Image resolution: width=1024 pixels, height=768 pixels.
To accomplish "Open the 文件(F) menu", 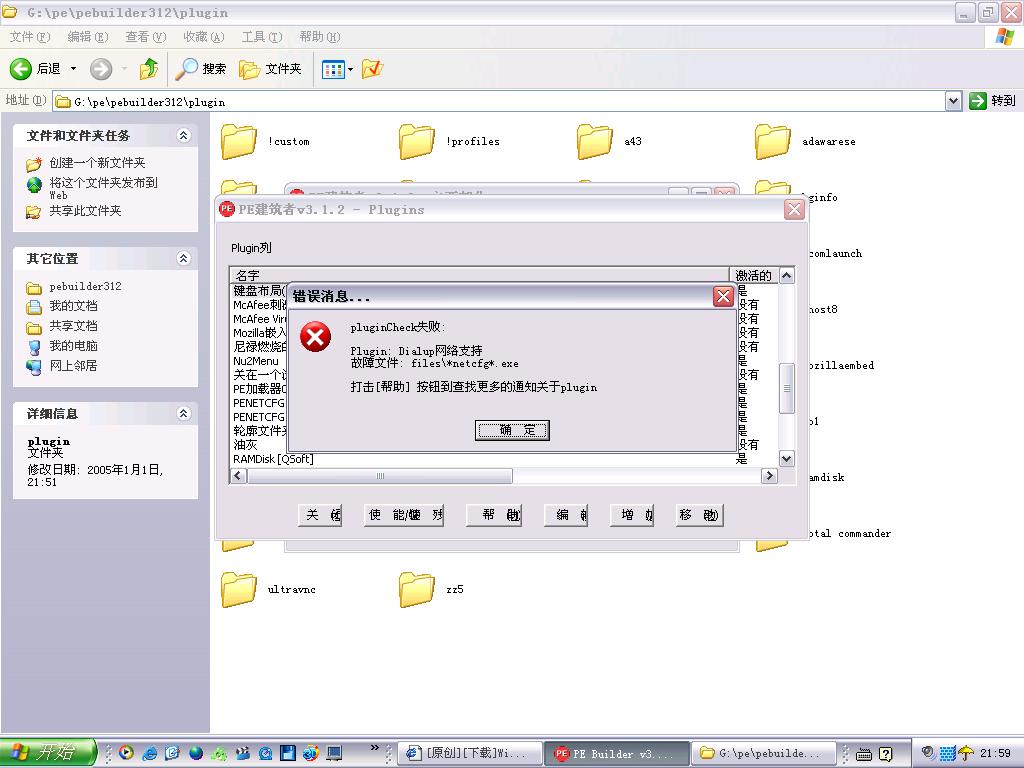I will [30, 37].
